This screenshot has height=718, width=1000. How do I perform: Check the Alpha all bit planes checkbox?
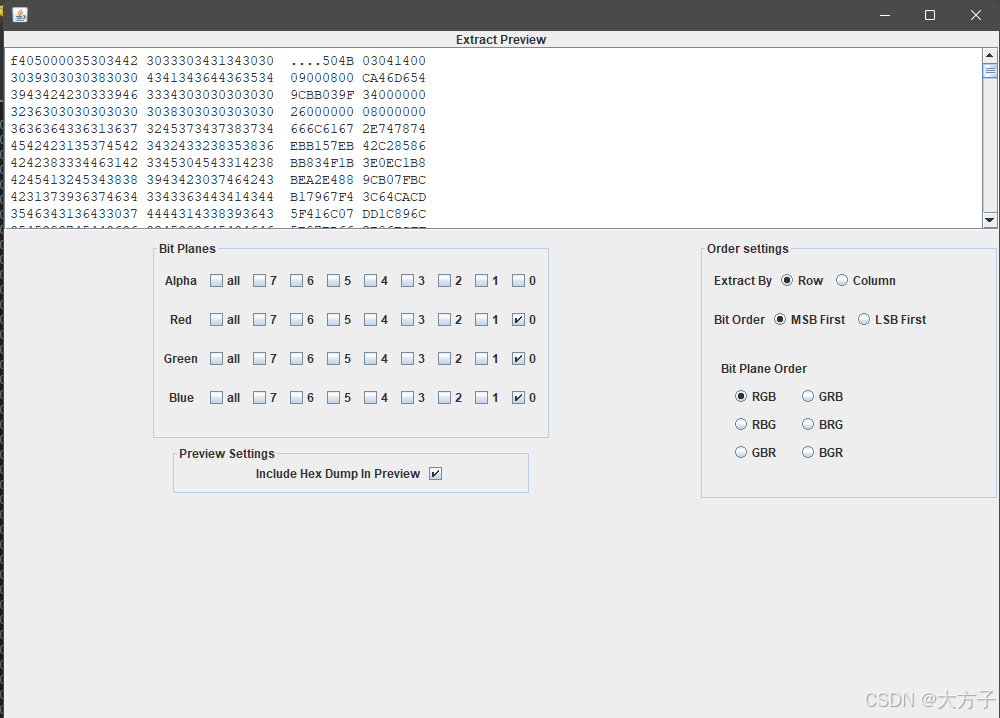click(x=217, y=281)
